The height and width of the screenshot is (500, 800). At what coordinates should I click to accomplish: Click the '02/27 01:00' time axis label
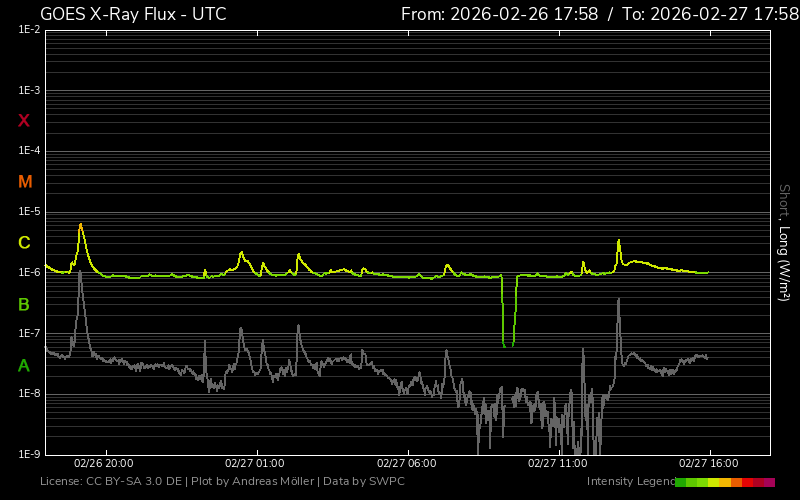coord(255,463)
